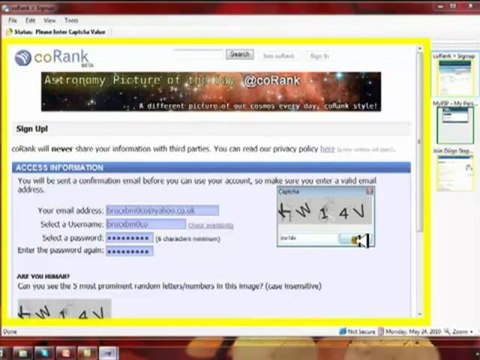Open the blue app icon in taskbar
The image size is (480, 360).
[44, 353]
